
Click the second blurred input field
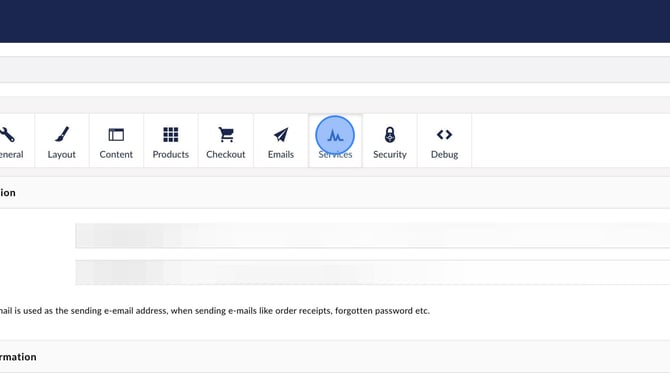[373, 272]
